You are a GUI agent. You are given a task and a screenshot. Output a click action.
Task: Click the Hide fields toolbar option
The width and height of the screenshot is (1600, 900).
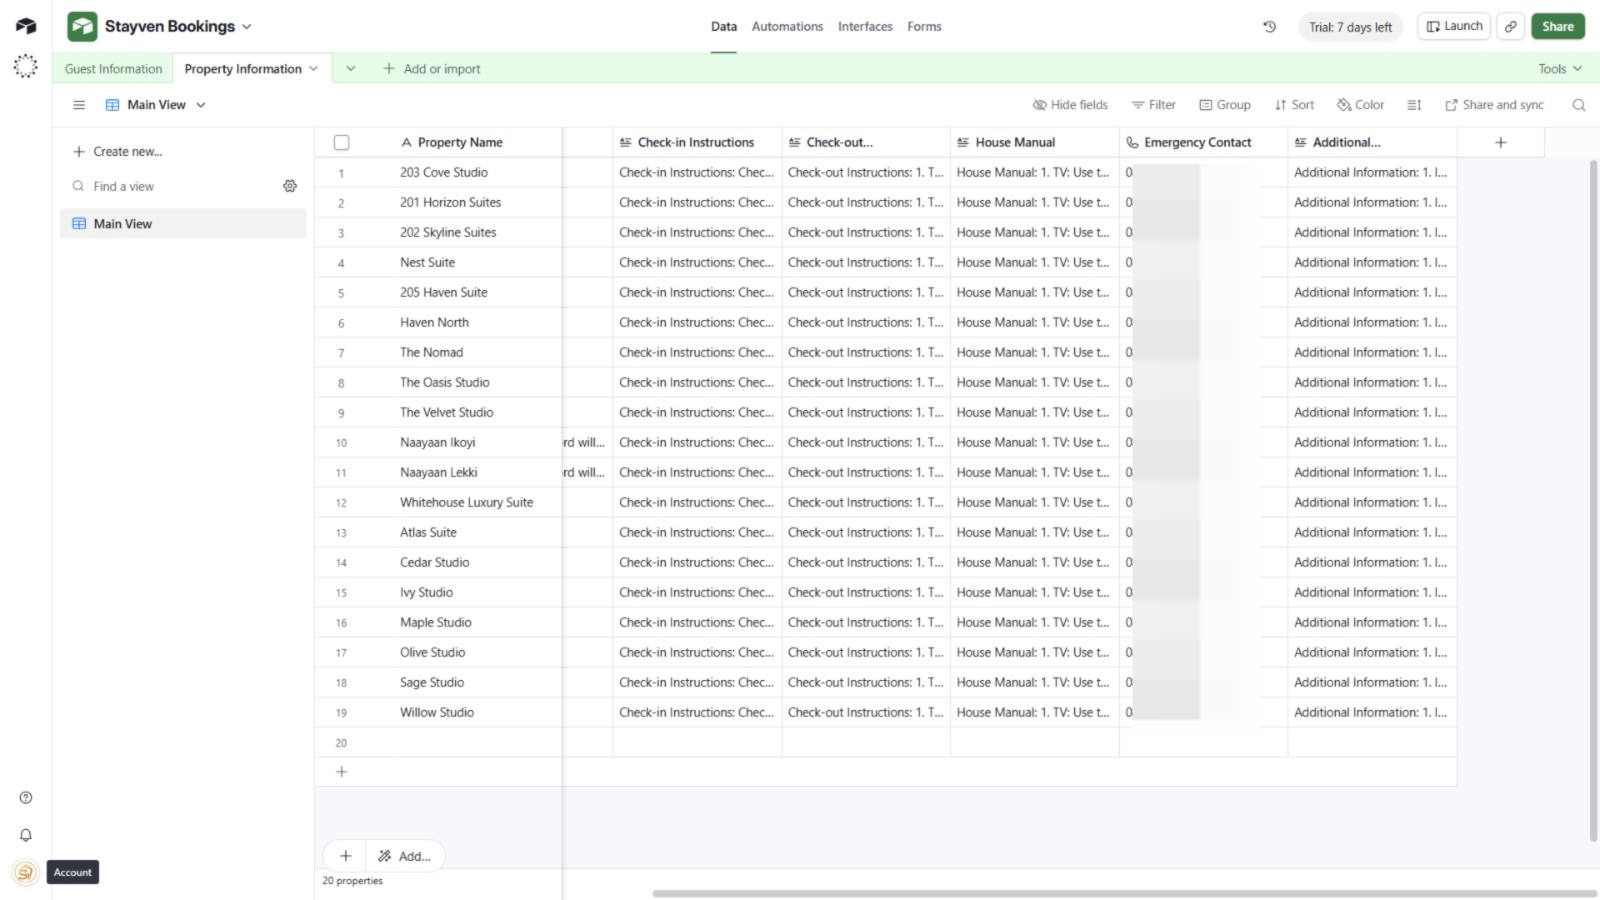pyautogui.click(x=1070, y=105)
